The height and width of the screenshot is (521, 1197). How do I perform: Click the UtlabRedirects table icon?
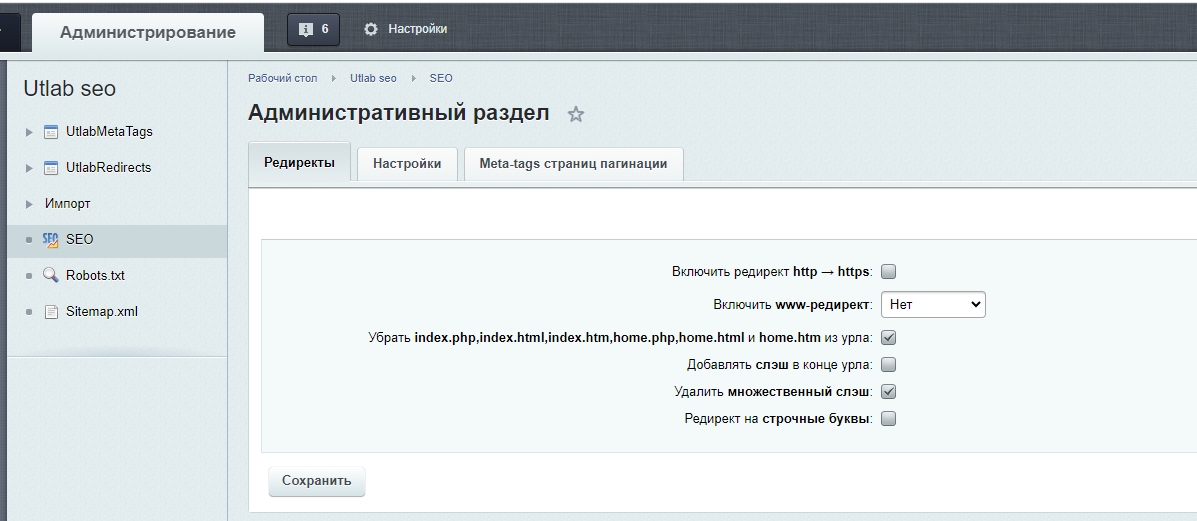(51, 168)
